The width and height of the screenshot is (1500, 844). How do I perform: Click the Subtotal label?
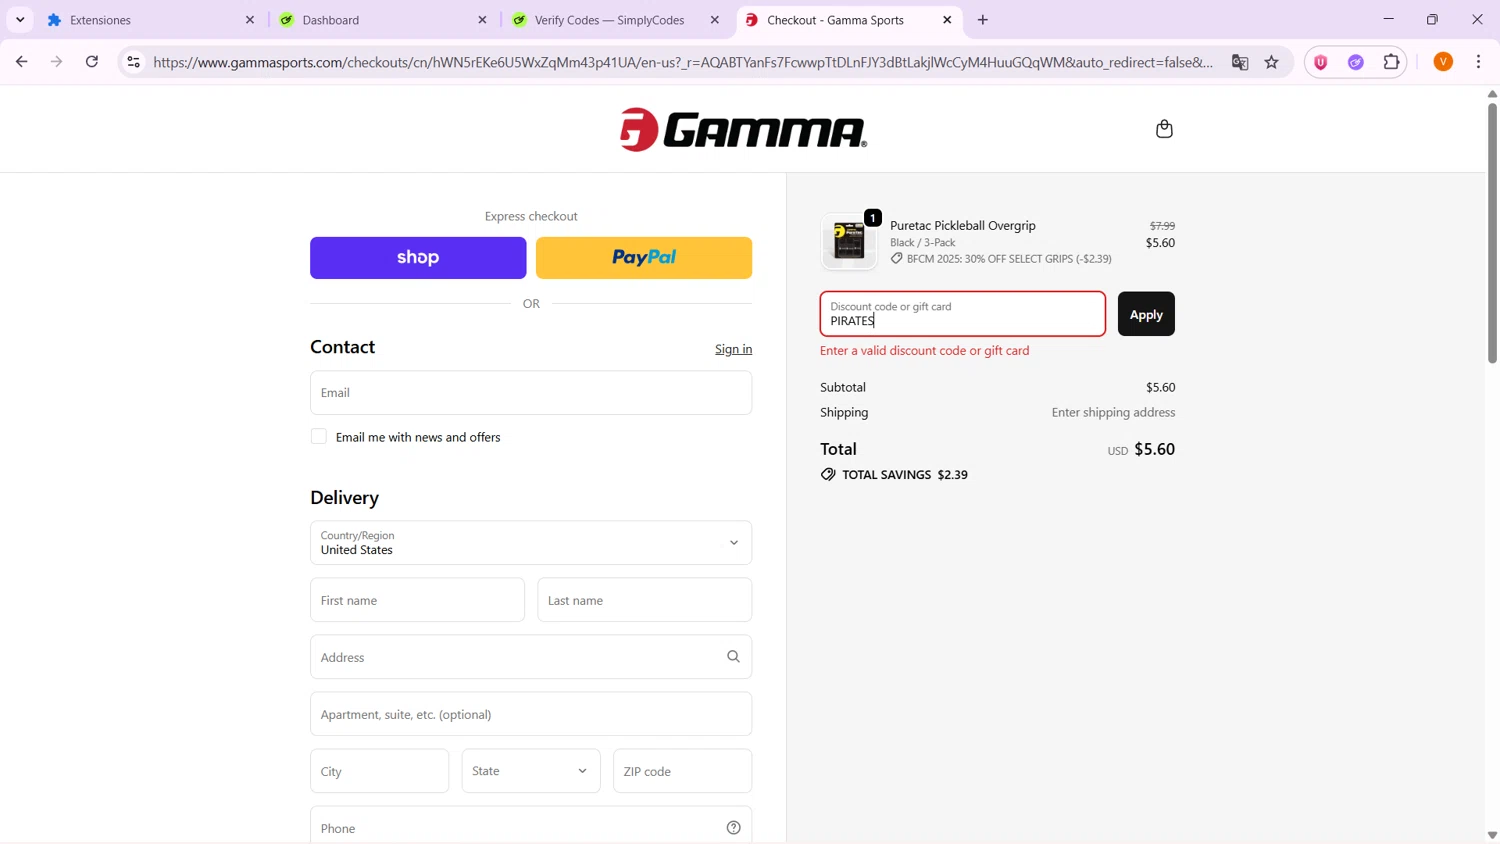point(843,387)
